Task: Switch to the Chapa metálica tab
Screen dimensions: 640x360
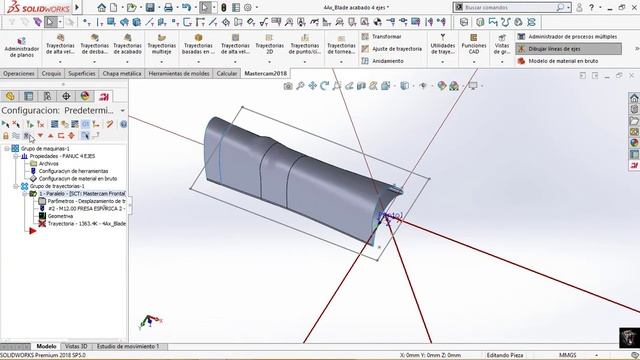Action: [122, 73]
